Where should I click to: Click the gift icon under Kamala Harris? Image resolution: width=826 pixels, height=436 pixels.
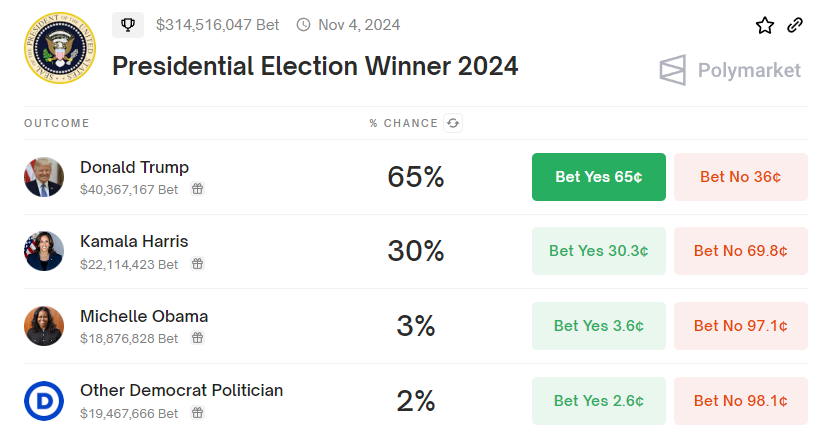[198, 264]
